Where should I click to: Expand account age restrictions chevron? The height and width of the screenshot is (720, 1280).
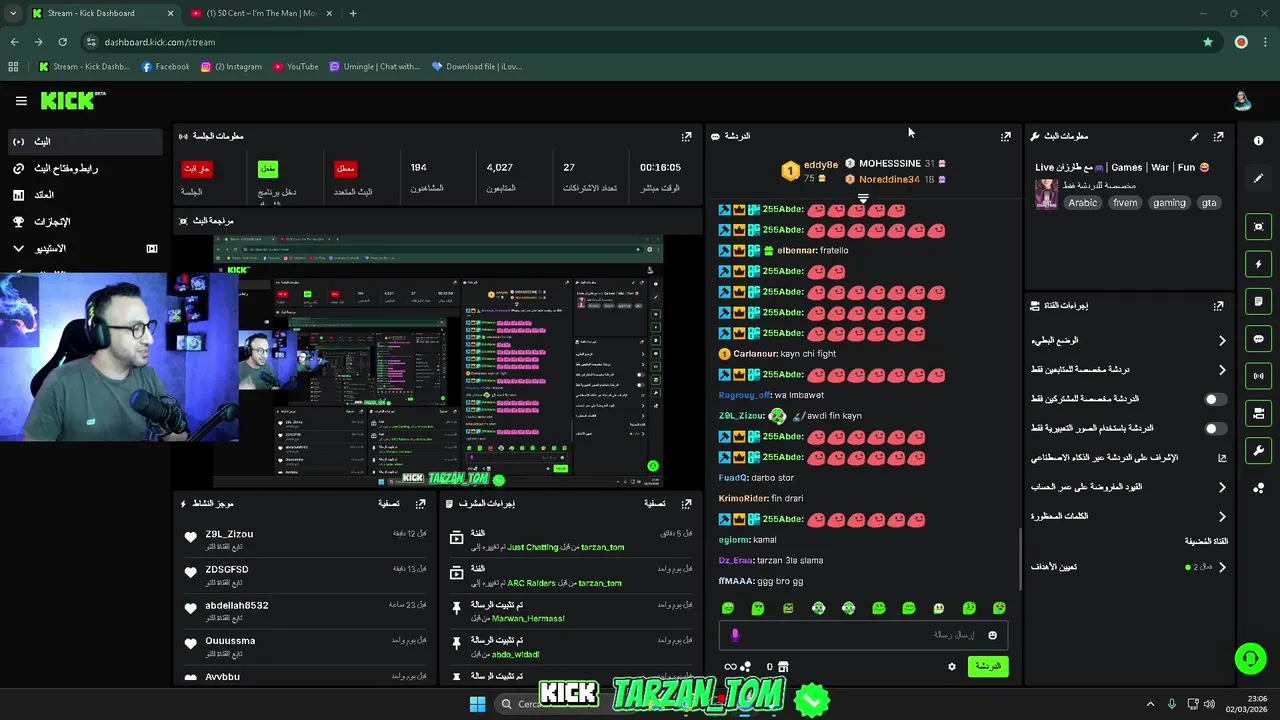pos(1222,487)
